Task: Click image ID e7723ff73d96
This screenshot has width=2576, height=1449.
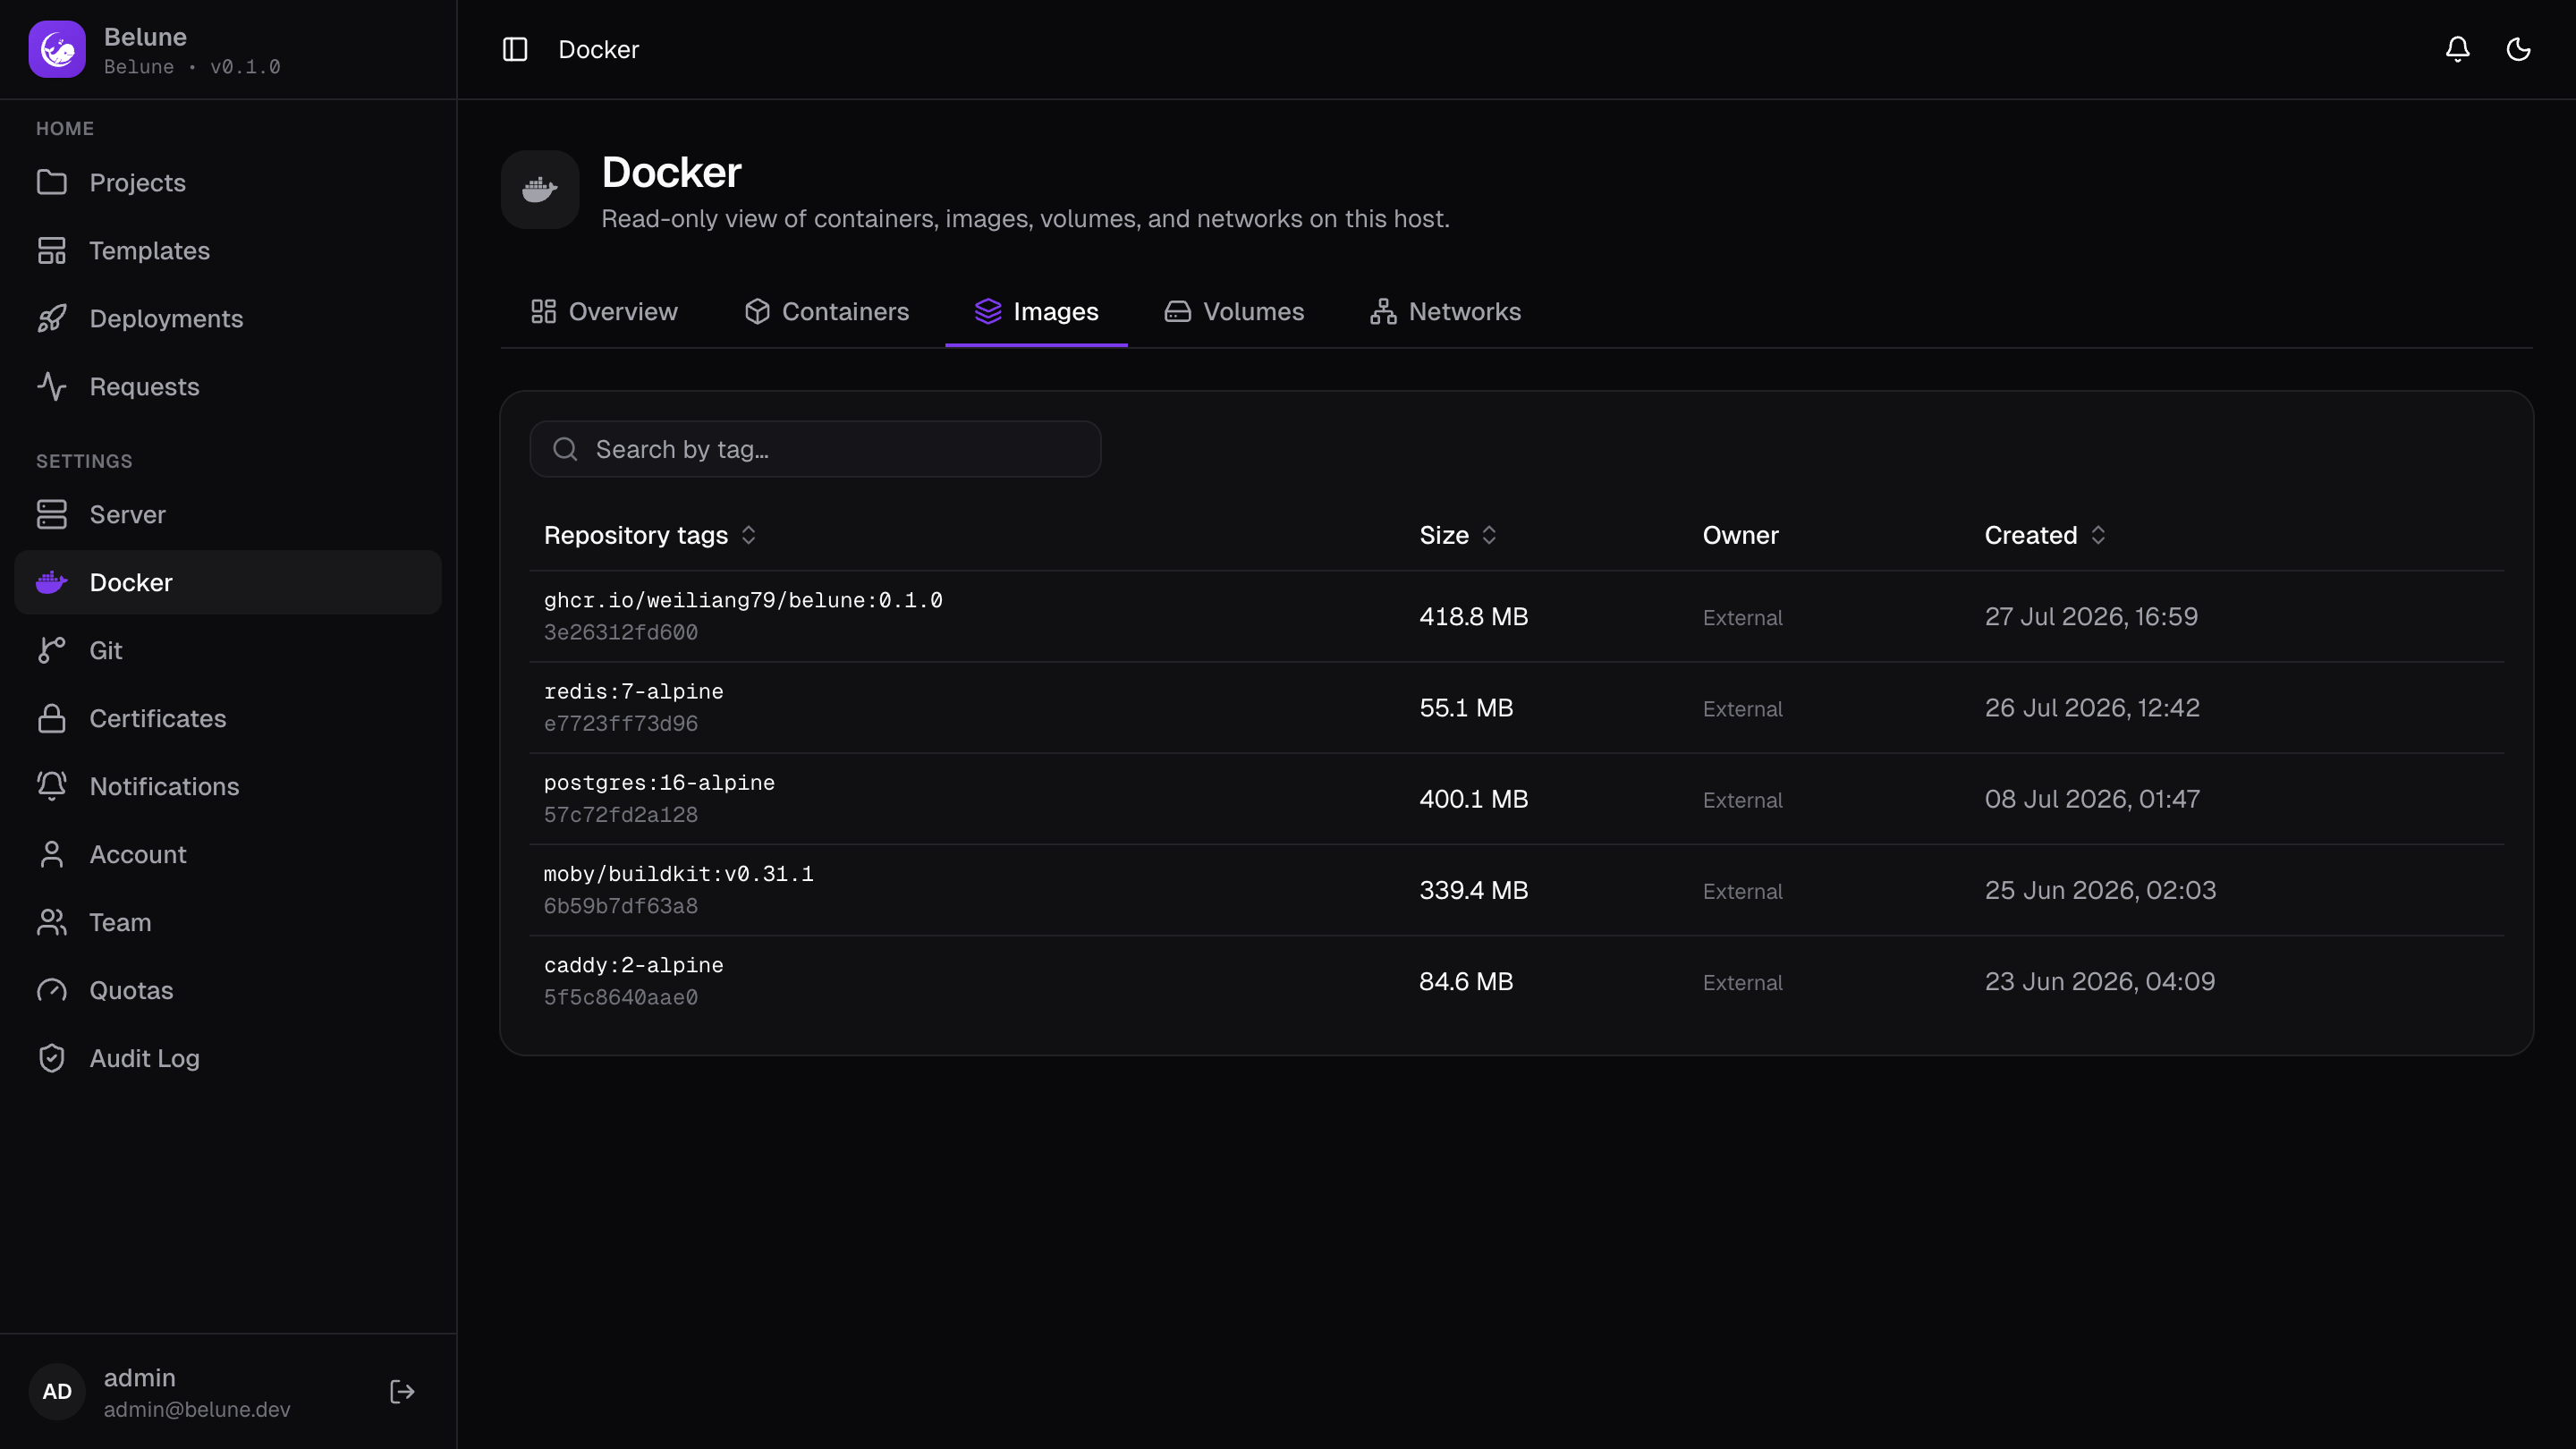Action: point(620,723)
